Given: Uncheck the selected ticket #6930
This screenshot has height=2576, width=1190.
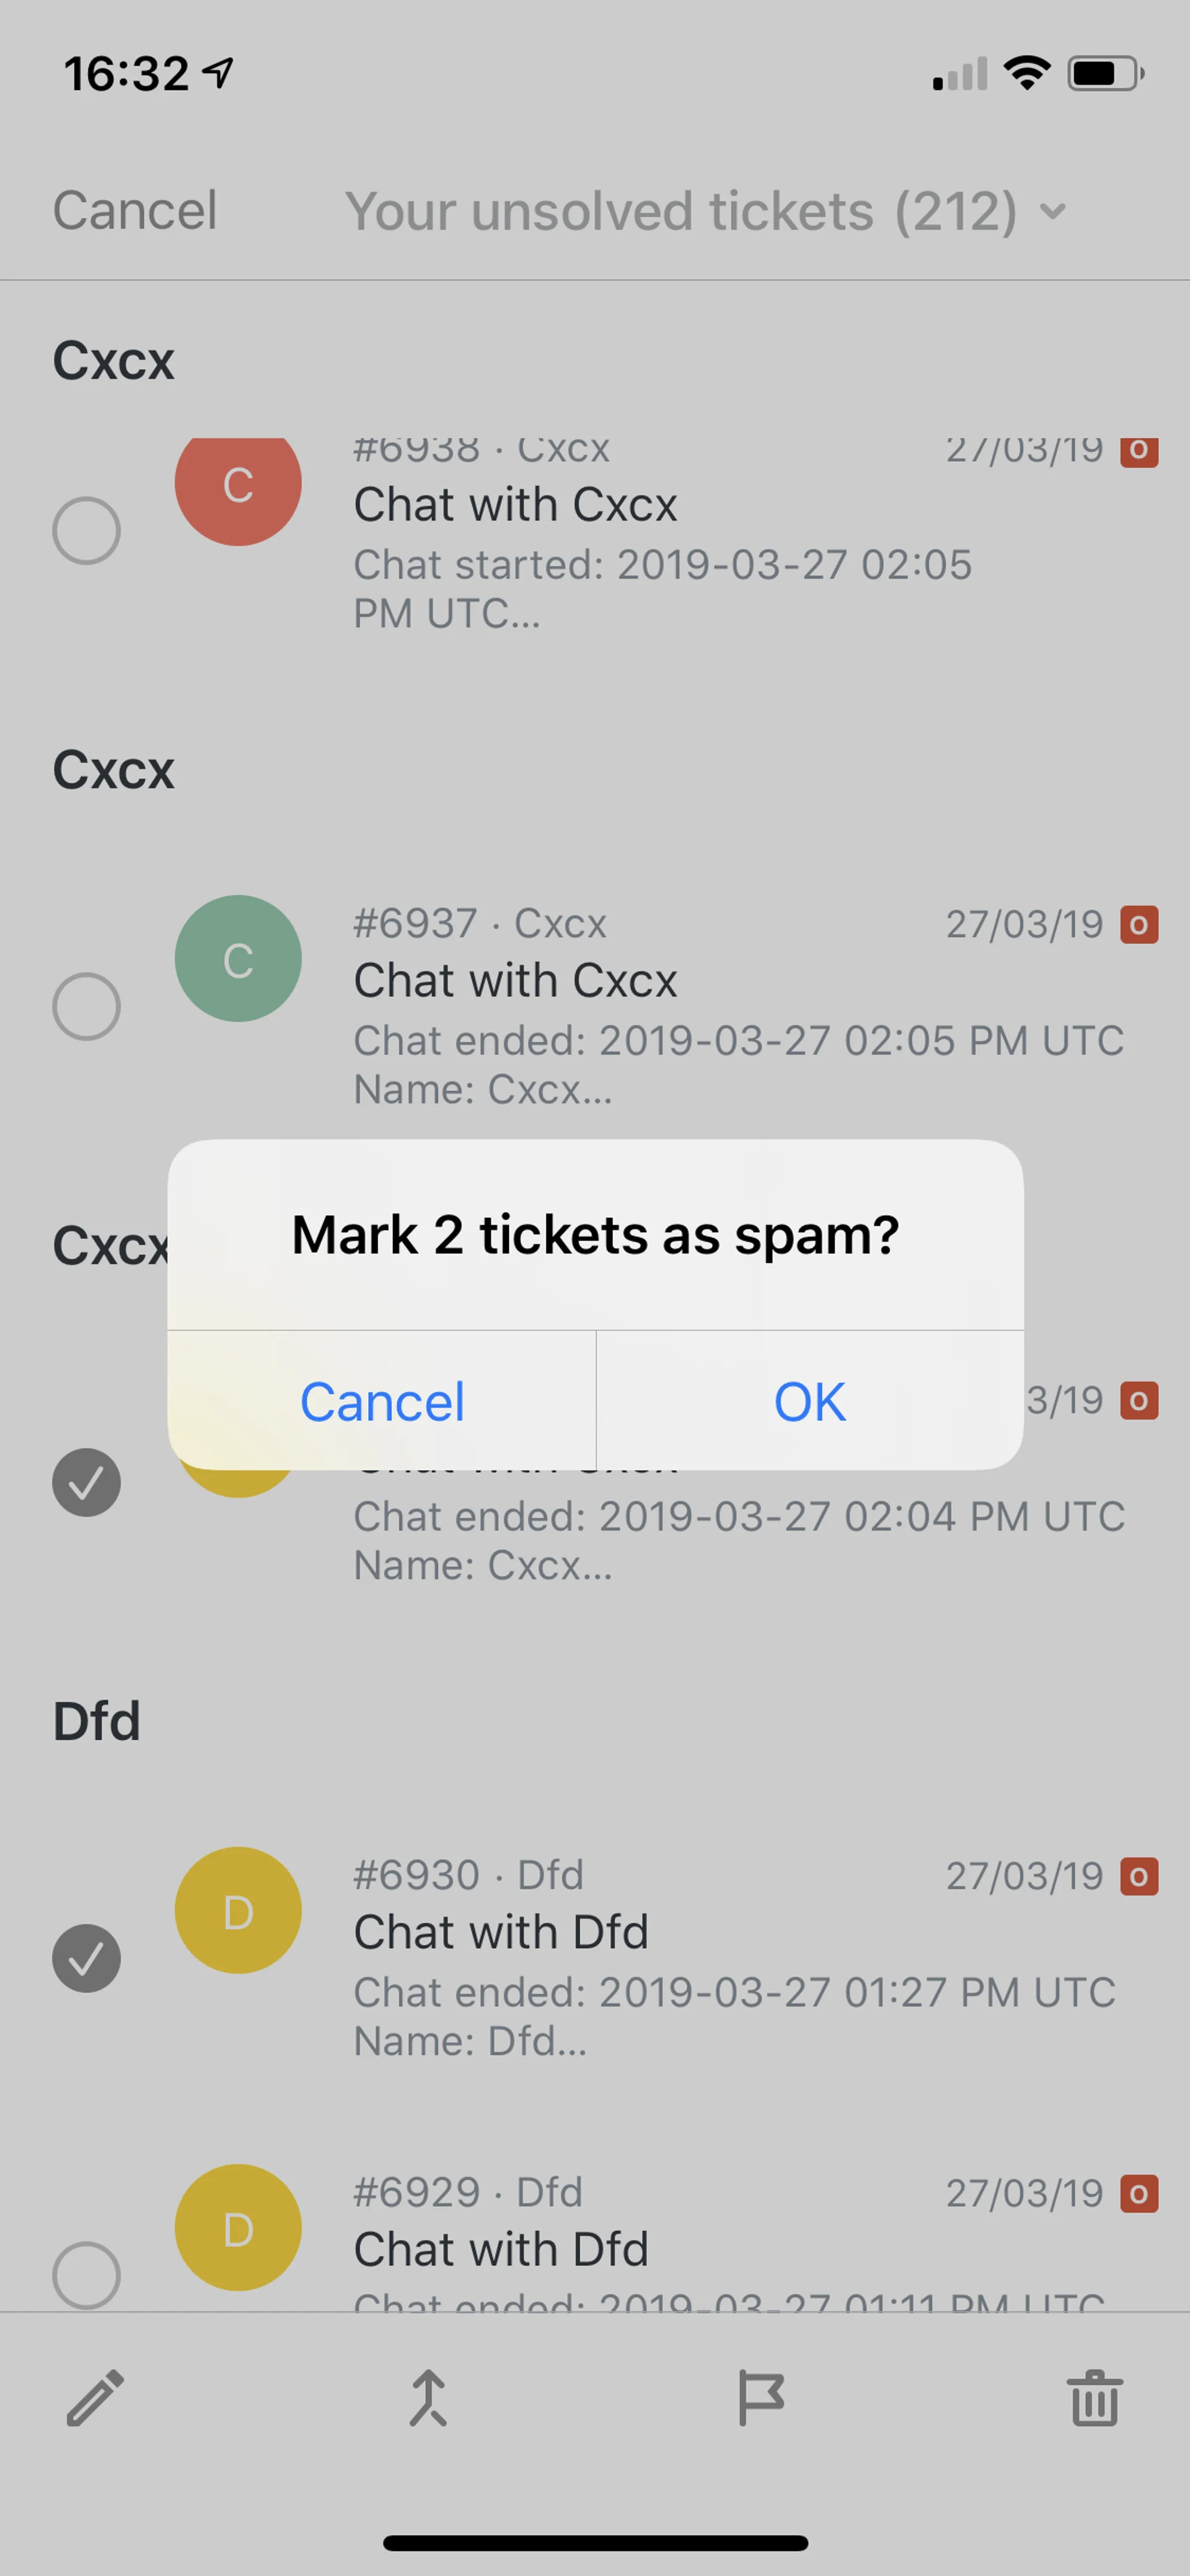Looking at the screenshot, I should (x=87, y=1958).
